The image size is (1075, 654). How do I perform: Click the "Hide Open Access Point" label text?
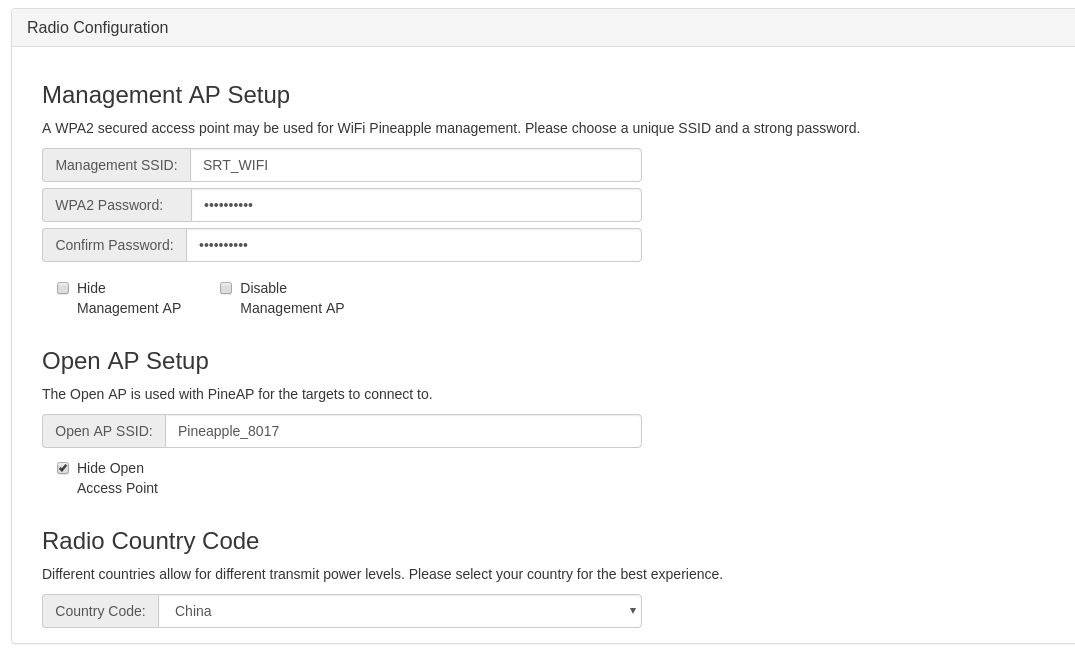tap(117, 478)
